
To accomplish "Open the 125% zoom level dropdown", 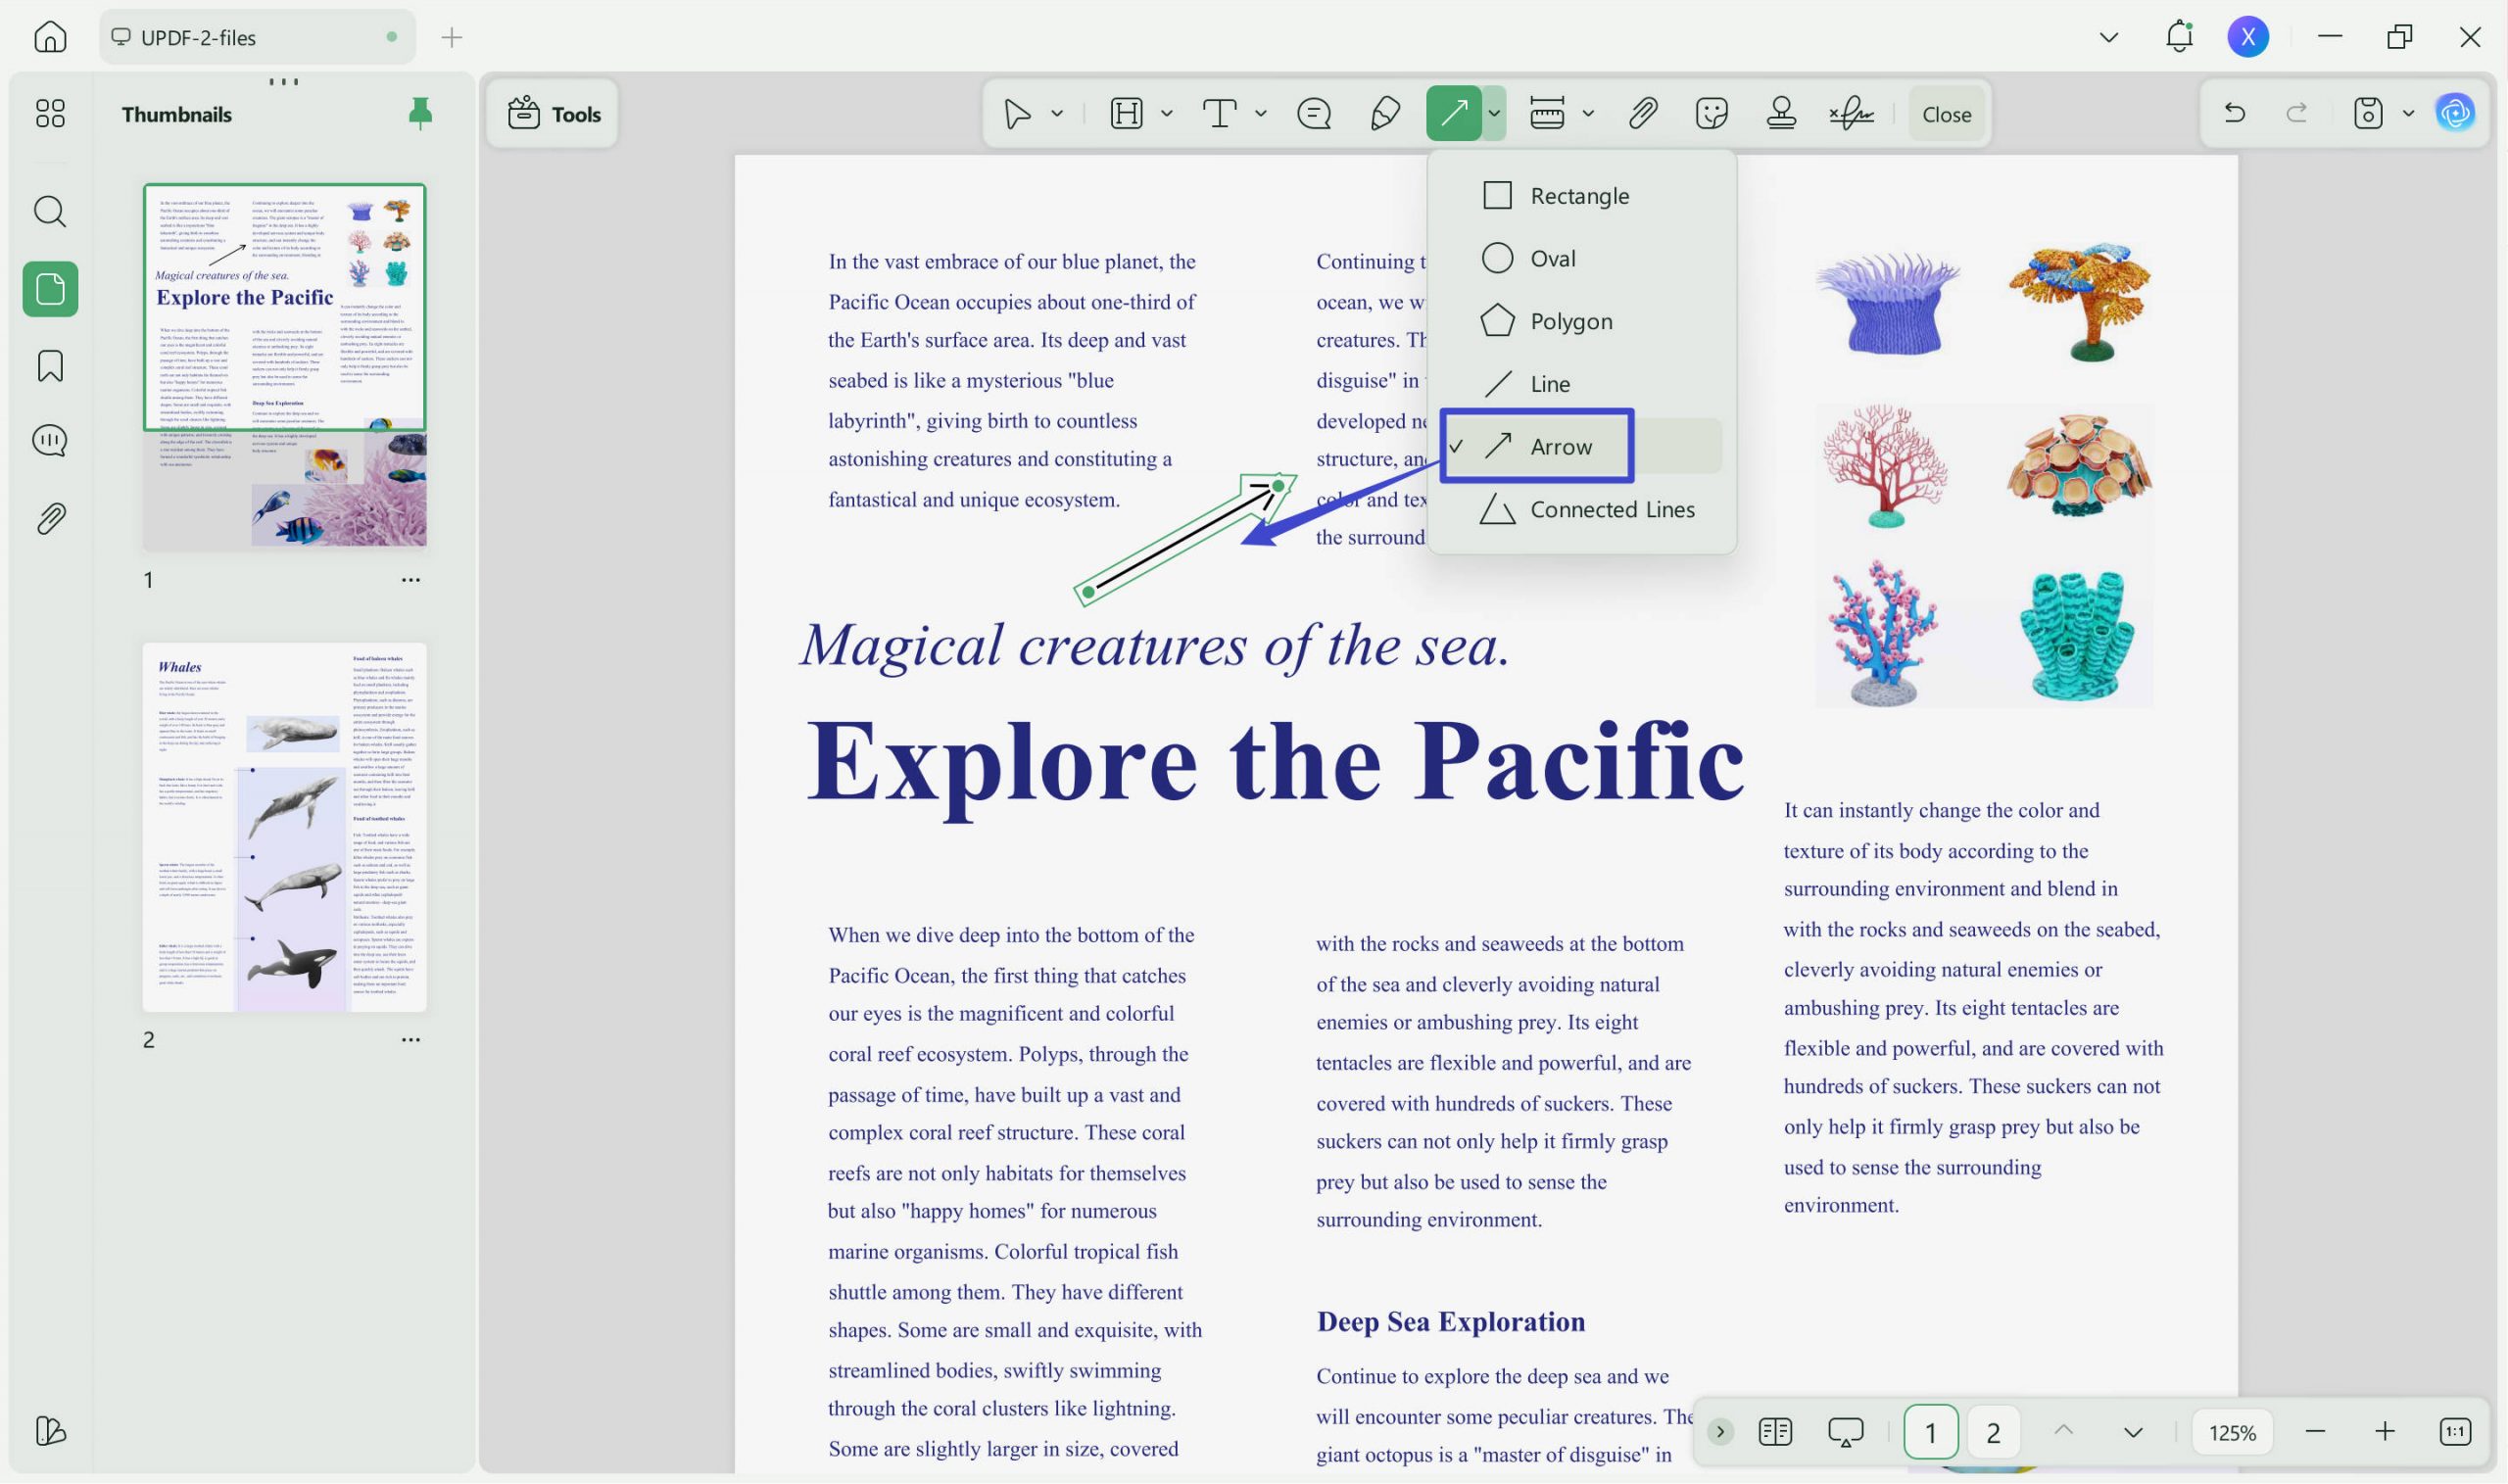I will click(x=2232, y=1432).
